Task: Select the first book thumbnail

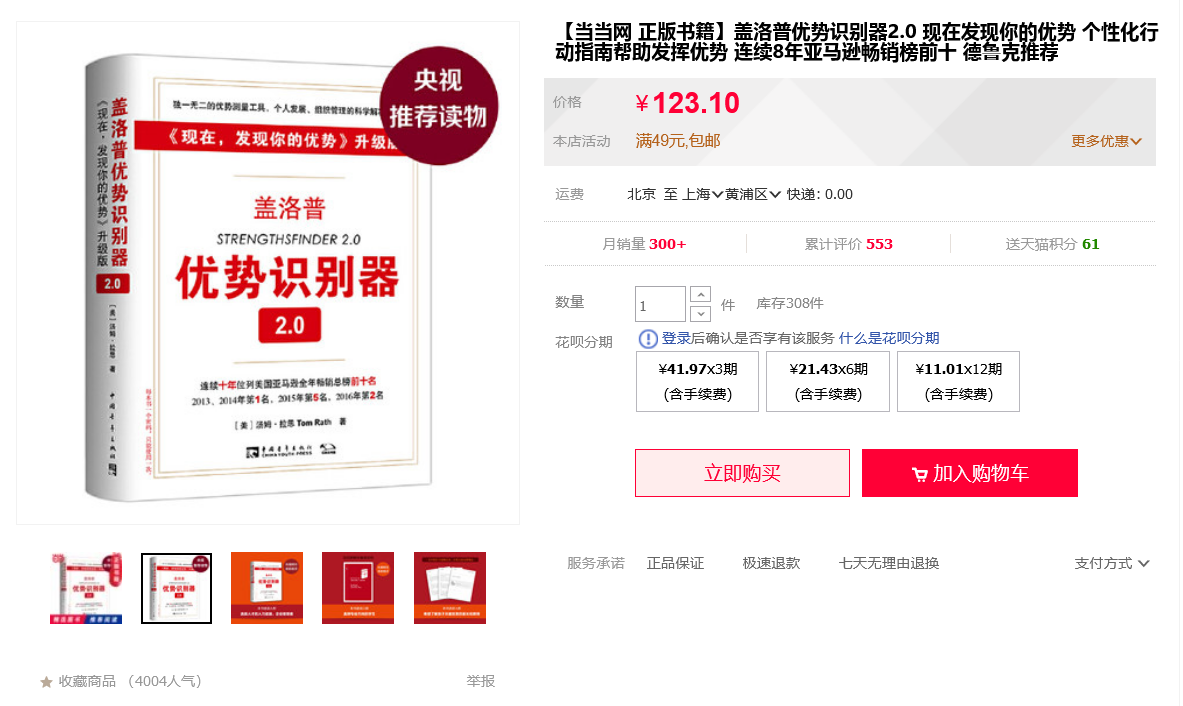Action: click(x=86, y=588)
